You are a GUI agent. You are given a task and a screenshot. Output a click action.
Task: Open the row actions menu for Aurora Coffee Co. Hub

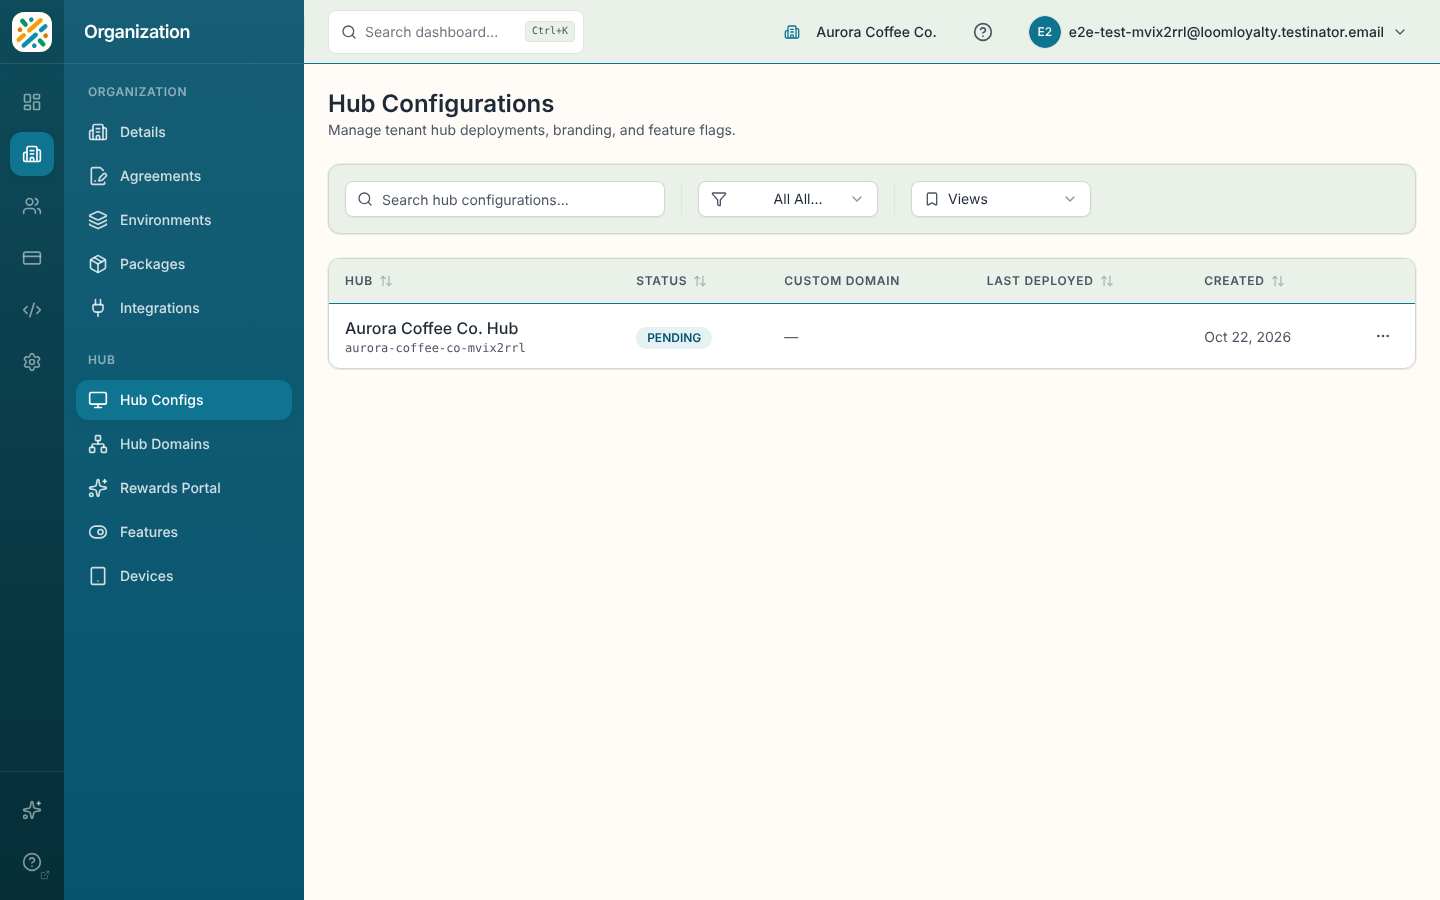tap(1383, 336)
